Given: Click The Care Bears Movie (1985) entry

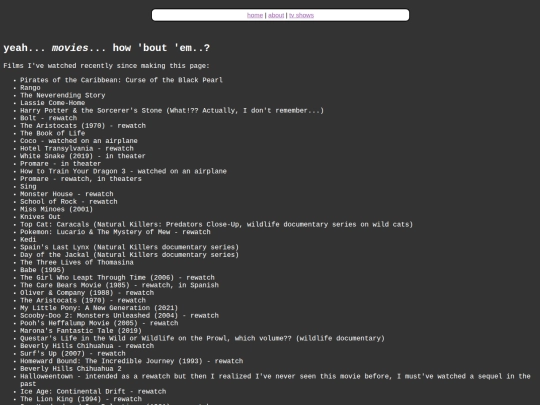Looking at the screenshot, I should point(120,285).
